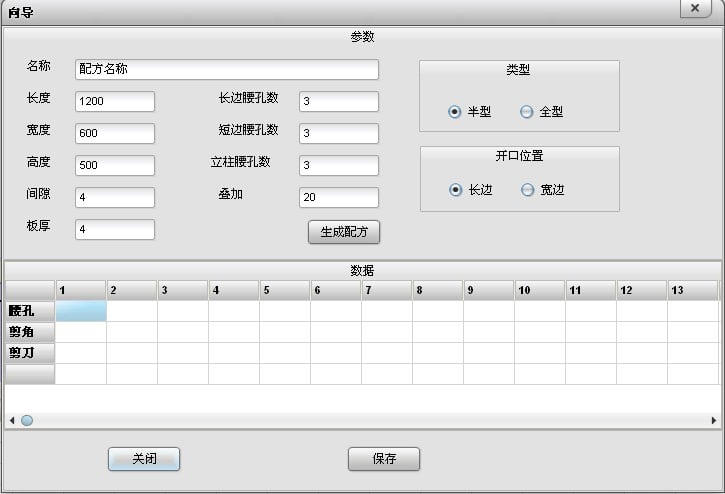Select the 腰孔 row header
725x494 pixels.
30,311
